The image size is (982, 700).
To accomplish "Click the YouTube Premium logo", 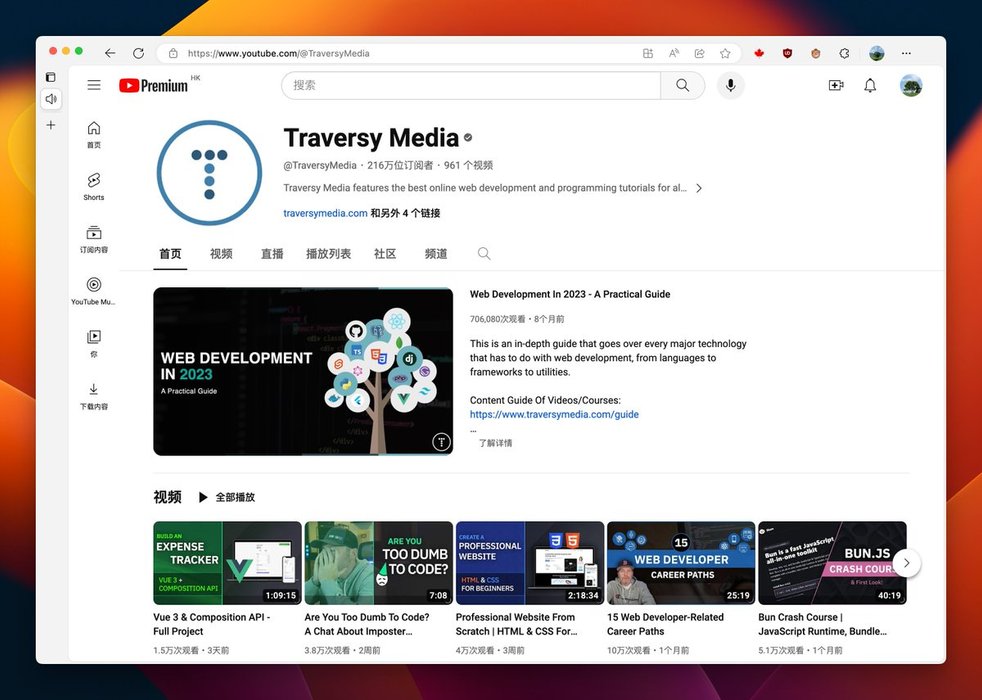I will pyautogui.click(x=153, y=85).
